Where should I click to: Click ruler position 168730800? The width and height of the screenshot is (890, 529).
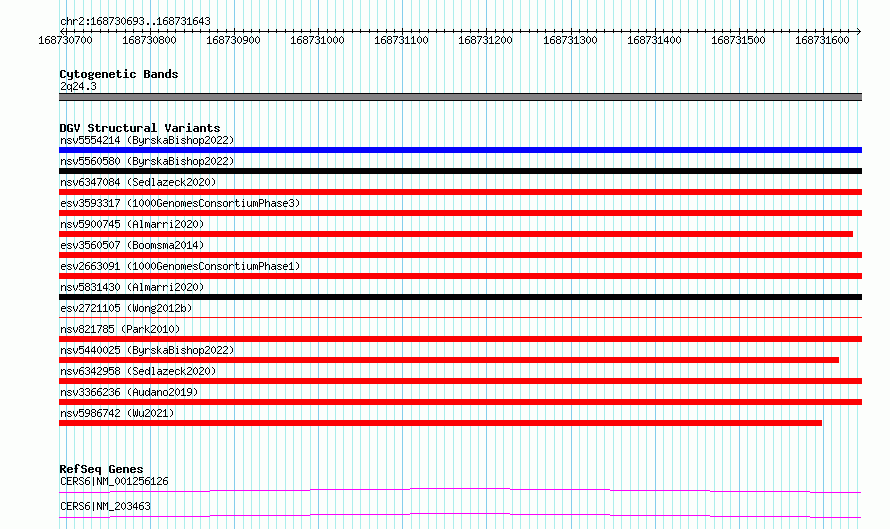tap(149, 40)
